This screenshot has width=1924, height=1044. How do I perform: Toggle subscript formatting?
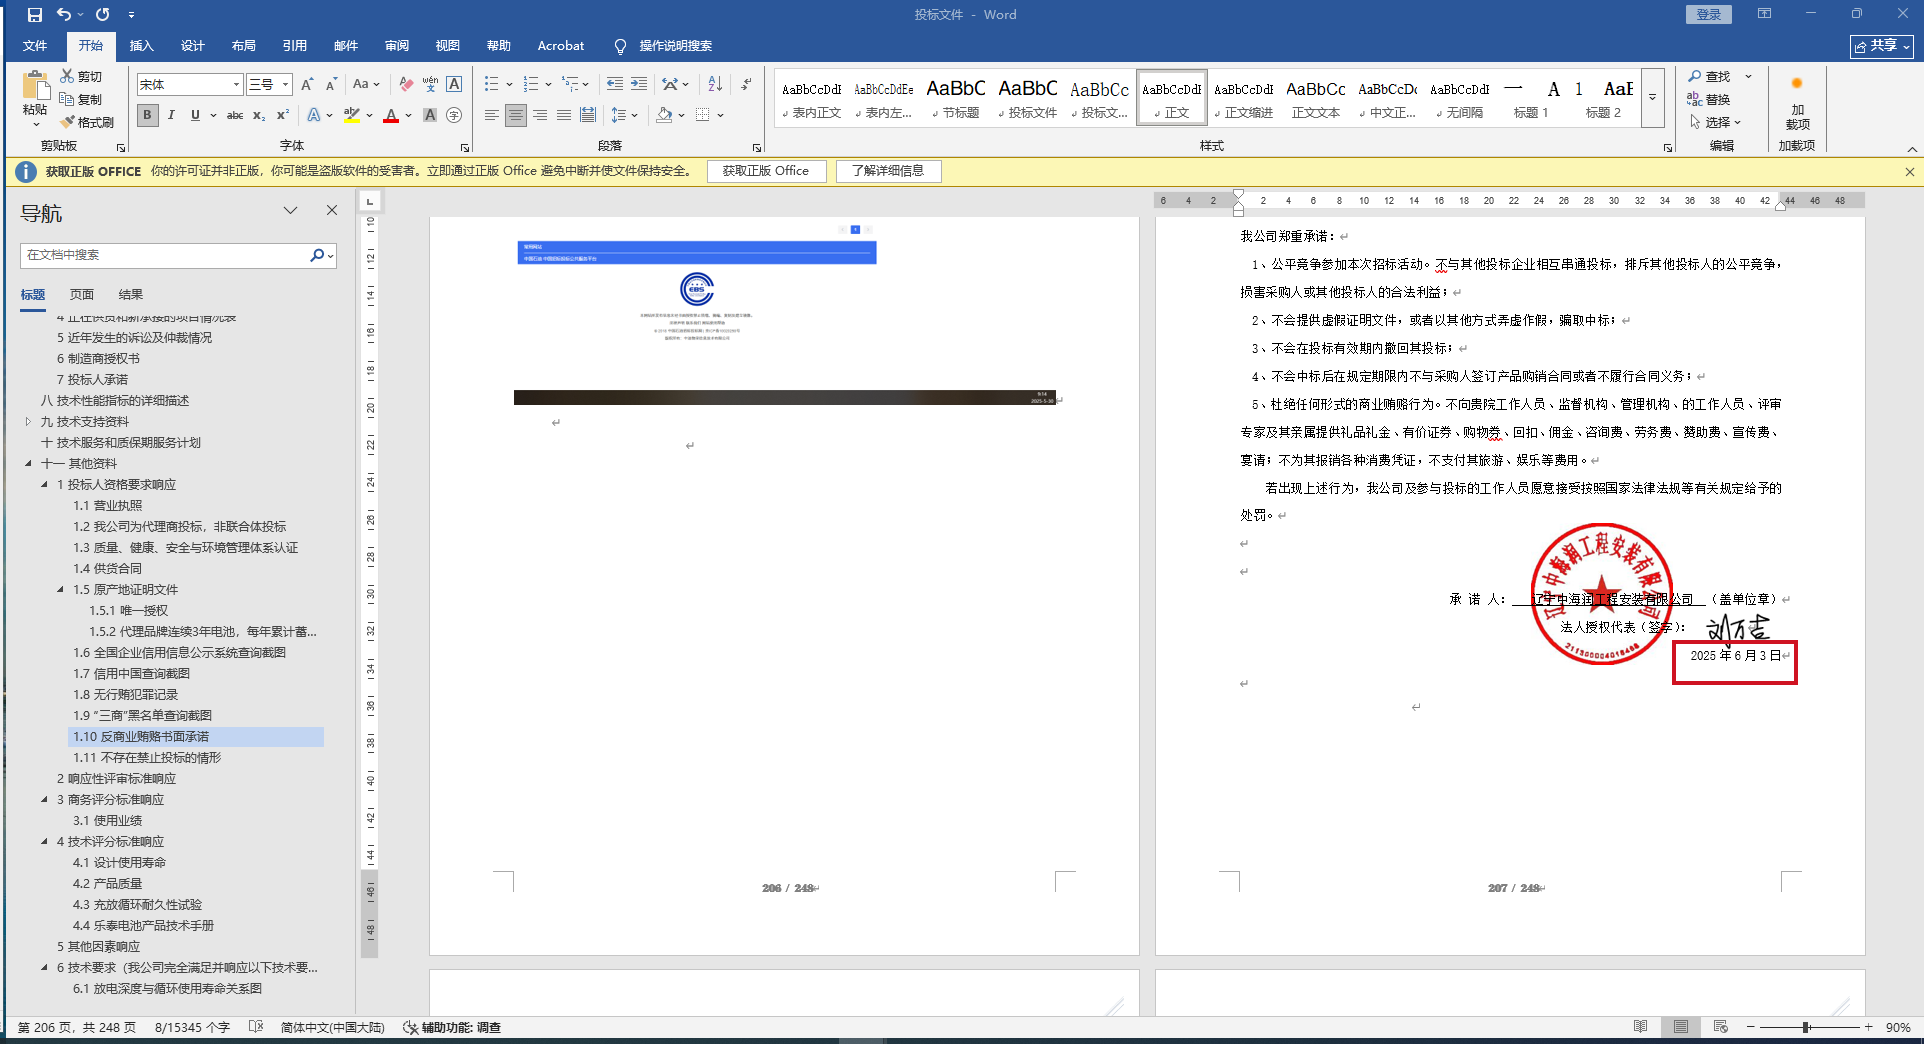click(259, 115)
